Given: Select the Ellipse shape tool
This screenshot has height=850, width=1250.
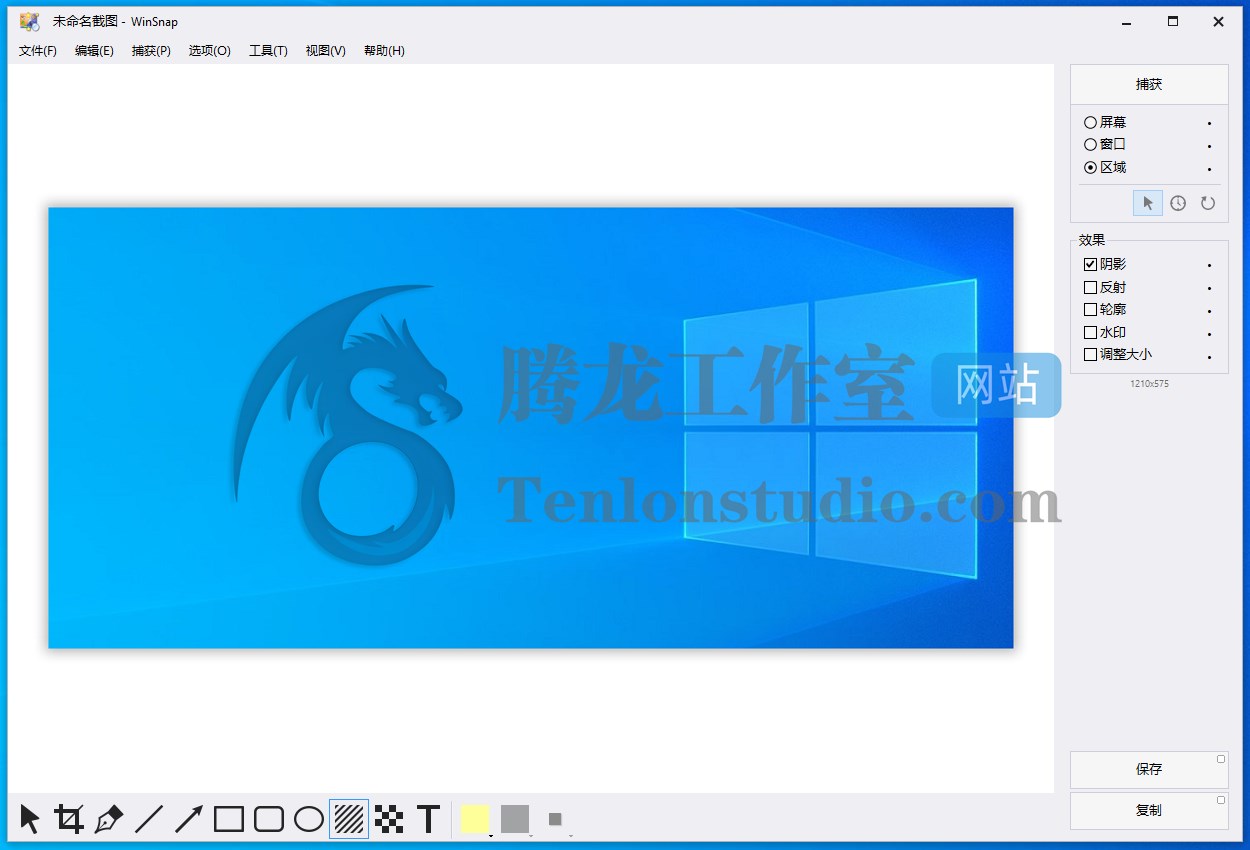Looking at the screenshot, I should point(309,819).
